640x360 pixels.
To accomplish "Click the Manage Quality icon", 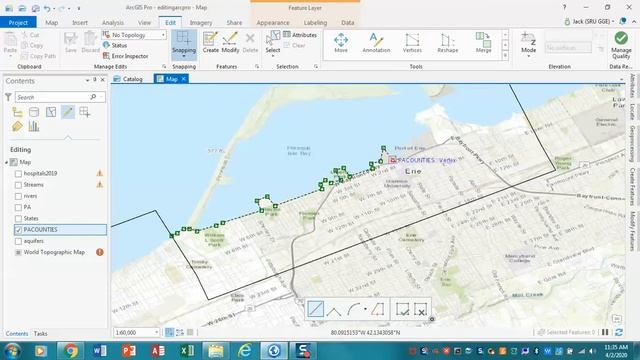I will tap(621, 45).
